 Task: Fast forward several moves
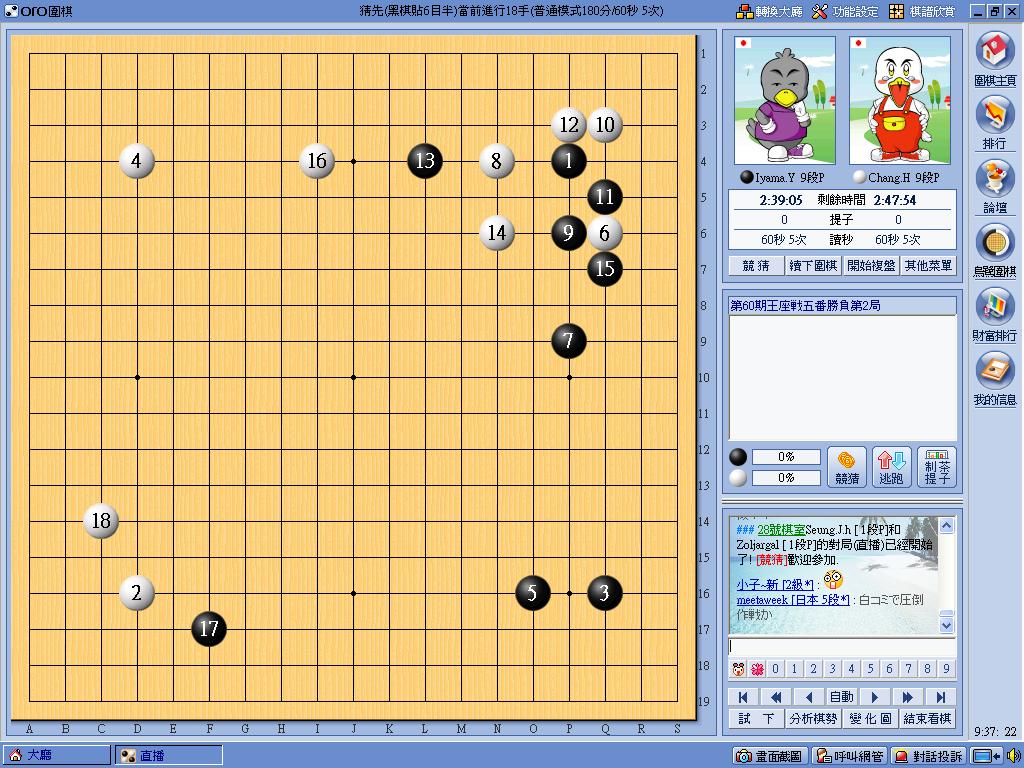click(907, 697)
